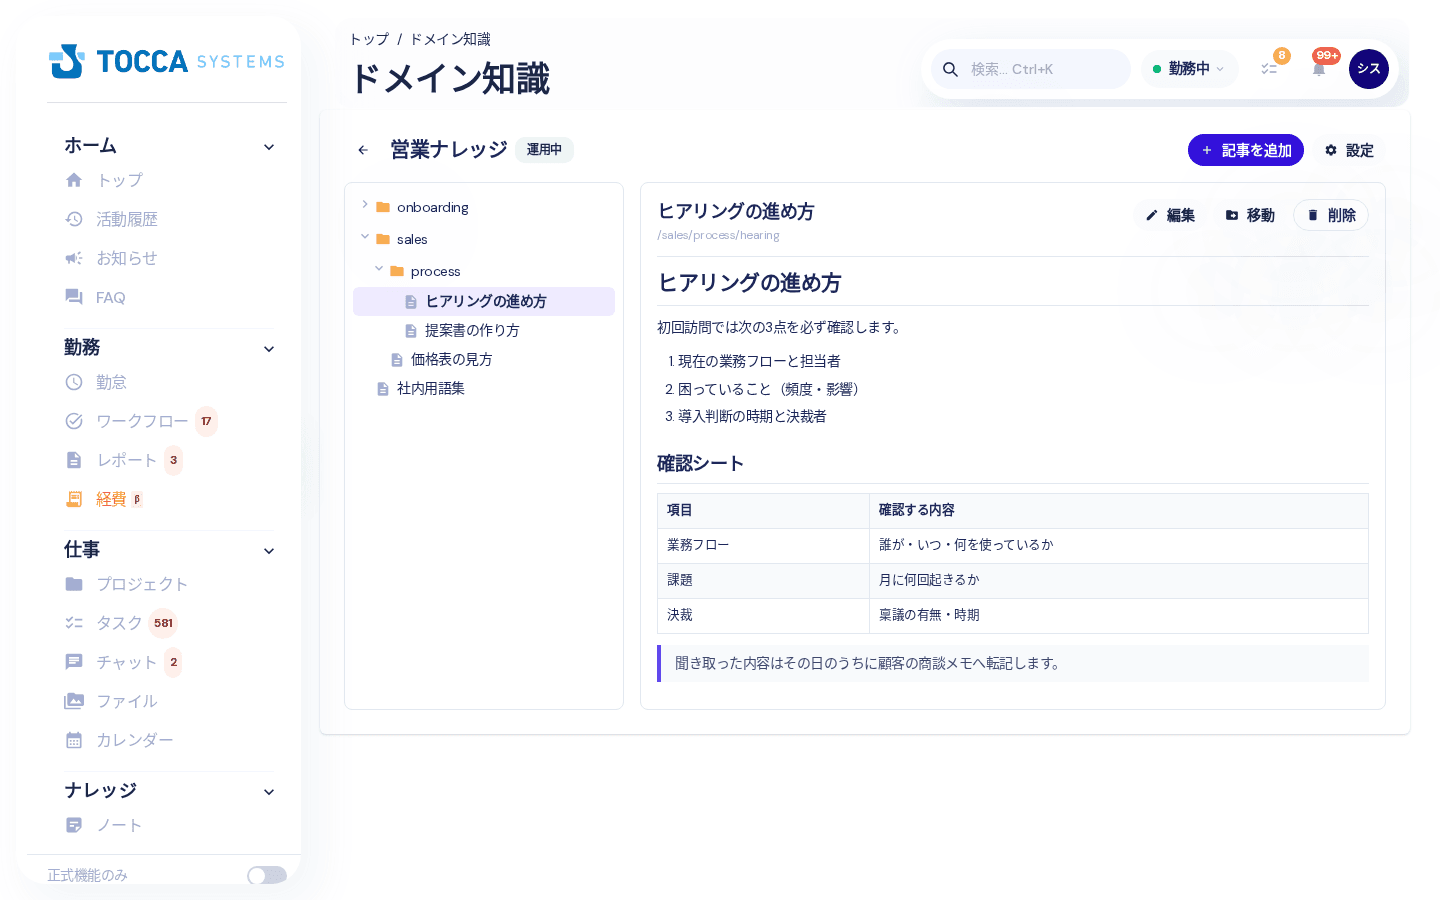This screenshot has width=1440, height=900.
Task: Click 設定 gear settings button
Action: pyautogui.click(x=1350, y=150)
